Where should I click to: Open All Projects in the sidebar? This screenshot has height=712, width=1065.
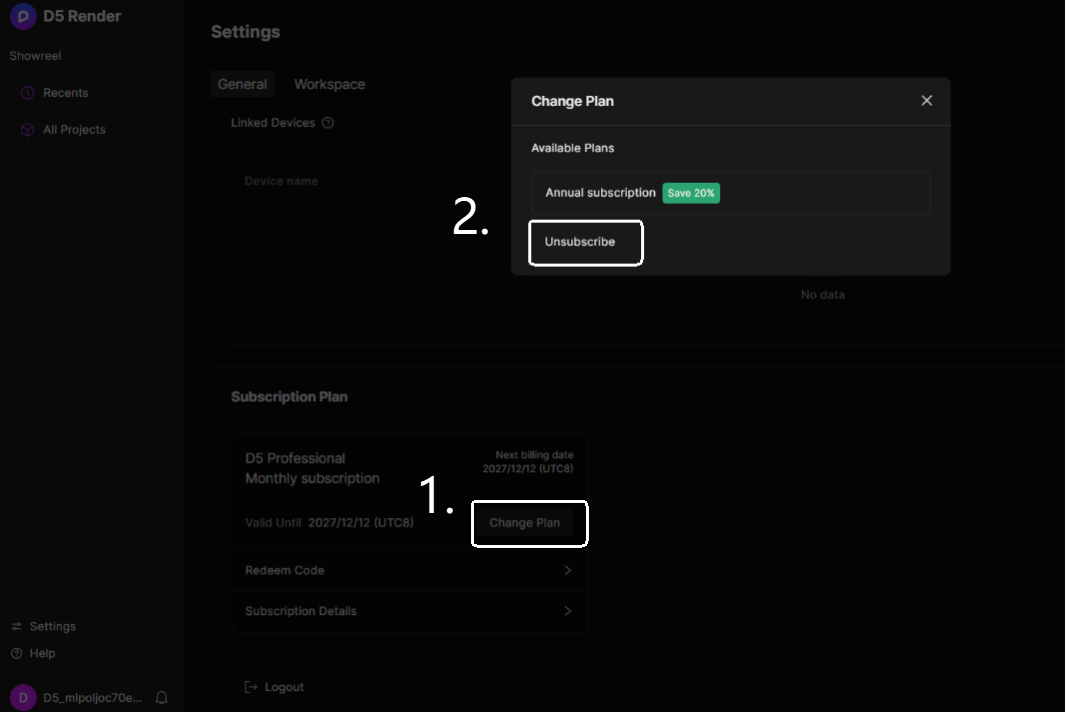pyautogui.click(x=74, y=130)
